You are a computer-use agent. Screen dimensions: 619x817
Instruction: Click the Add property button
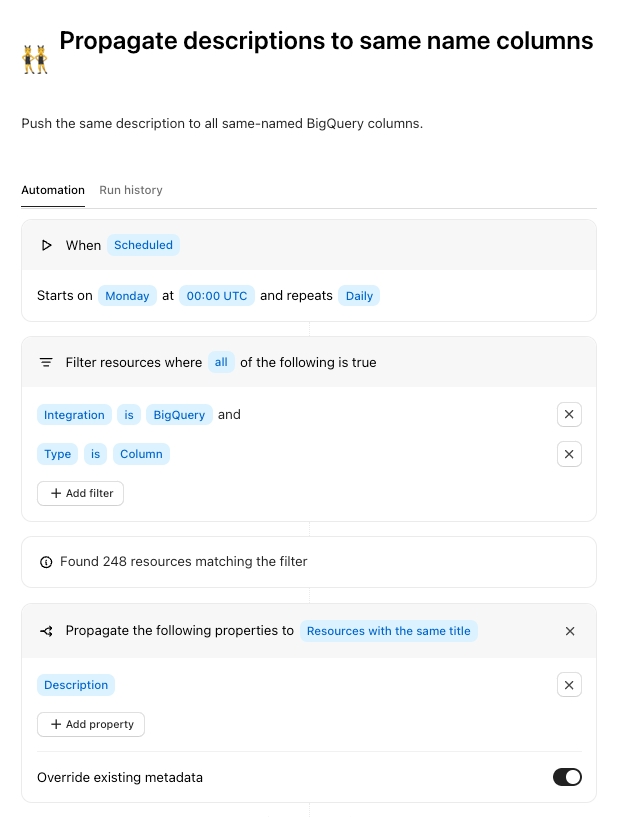91,724
